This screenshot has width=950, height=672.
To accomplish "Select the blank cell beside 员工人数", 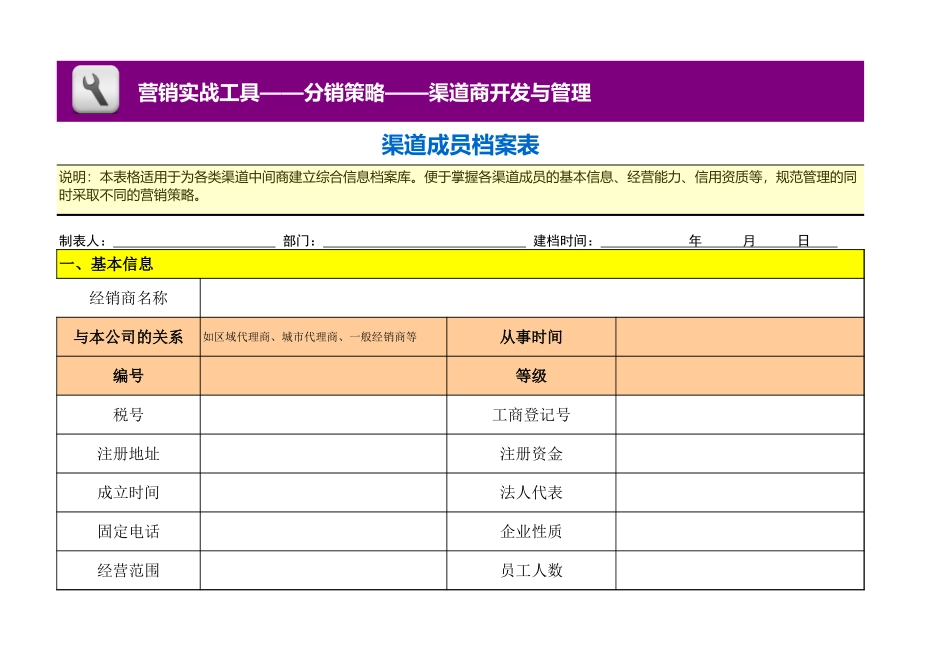I will pyautogui.click(x=739, y=570).
